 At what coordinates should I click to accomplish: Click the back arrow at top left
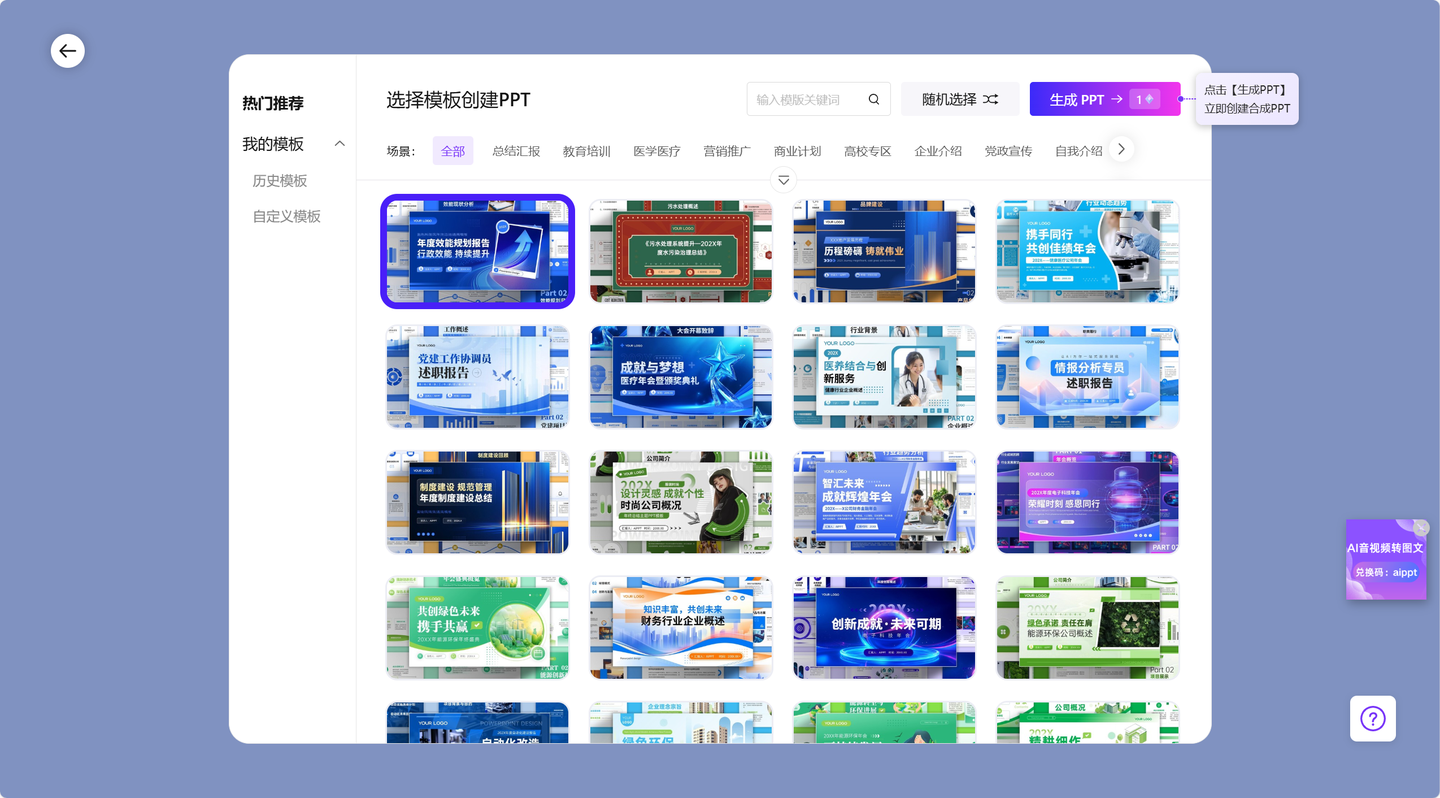click(x=68, y=50)
